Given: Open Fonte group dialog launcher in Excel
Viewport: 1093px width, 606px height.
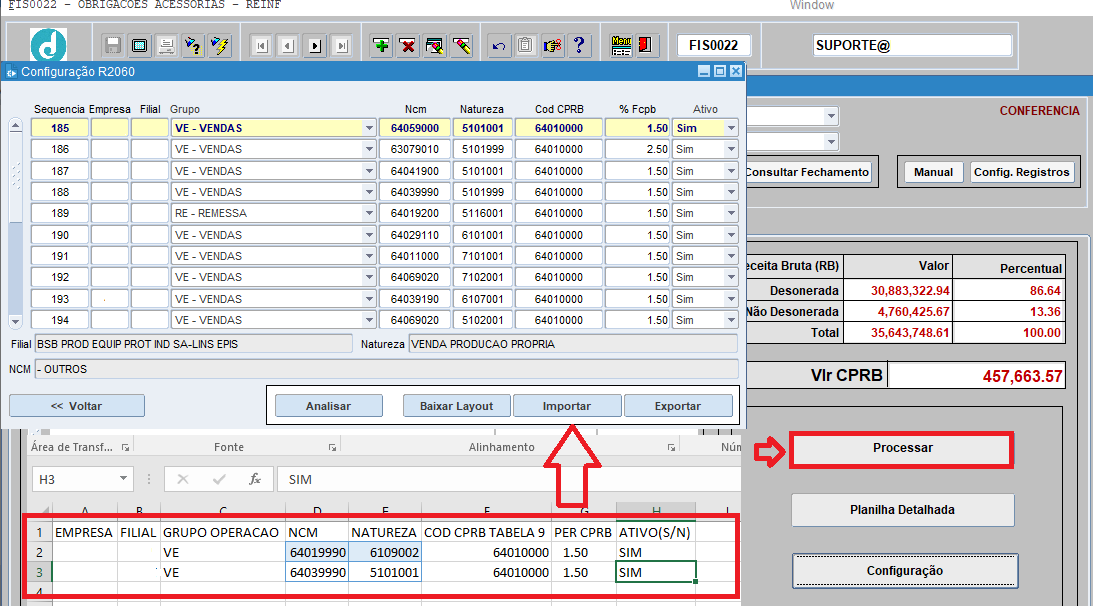Looking at the screenshot, I should [x=333, y=448].
